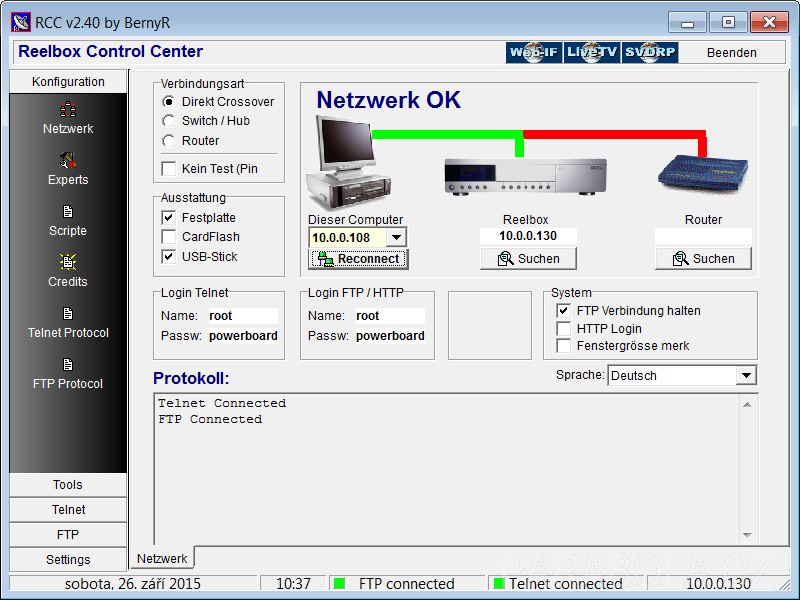Select Switch / Hub connection type
This screenshot has width=800, height=600.
[x=168, y=121]
